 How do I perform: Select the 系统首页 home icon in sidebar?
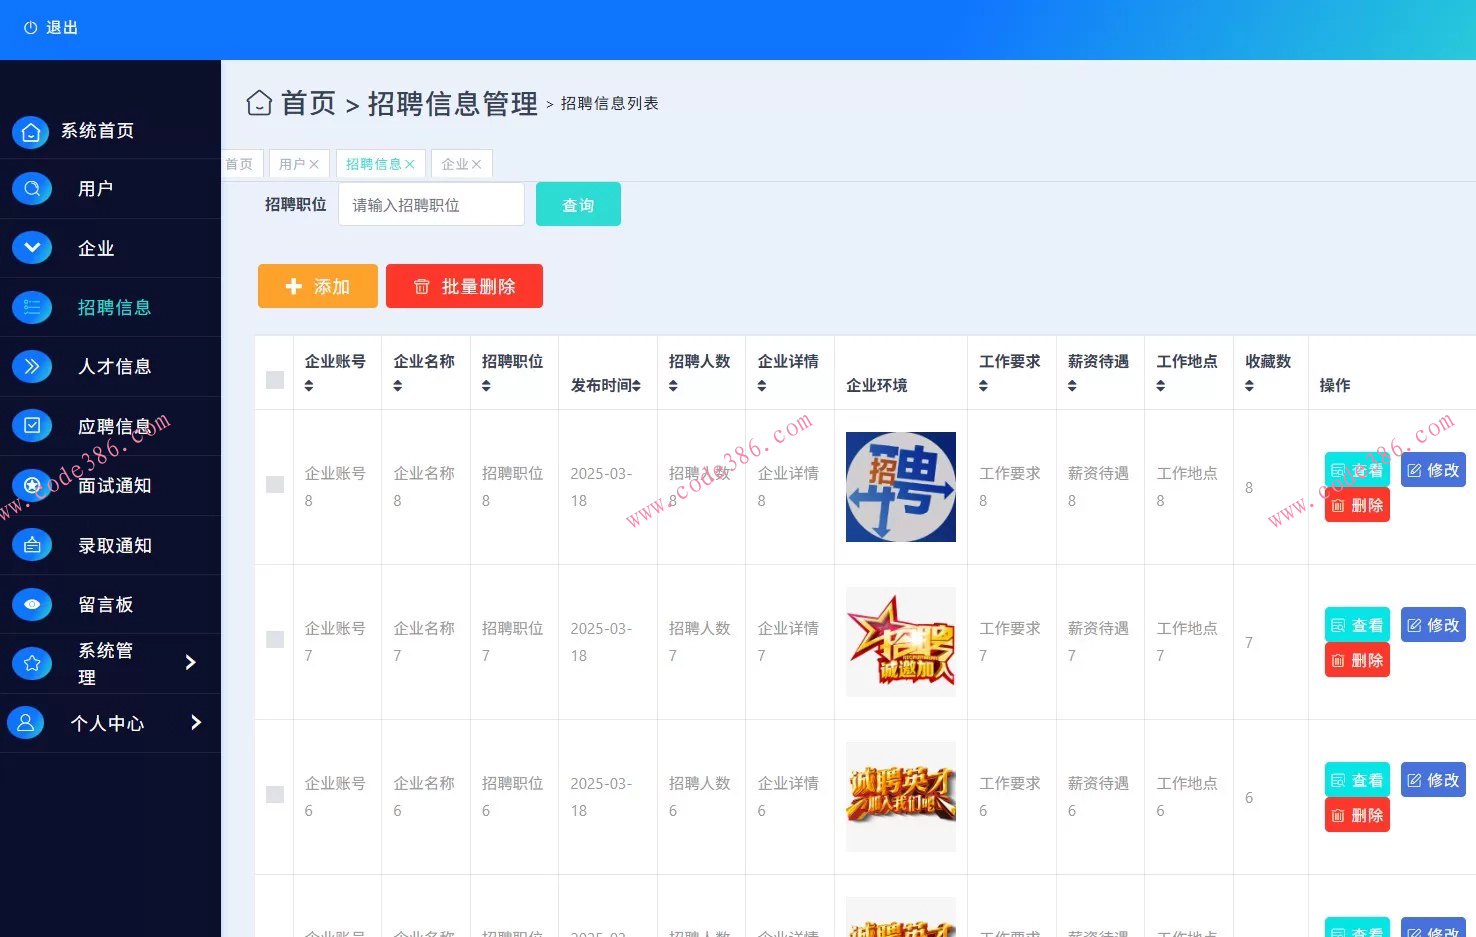click(31, 131)
